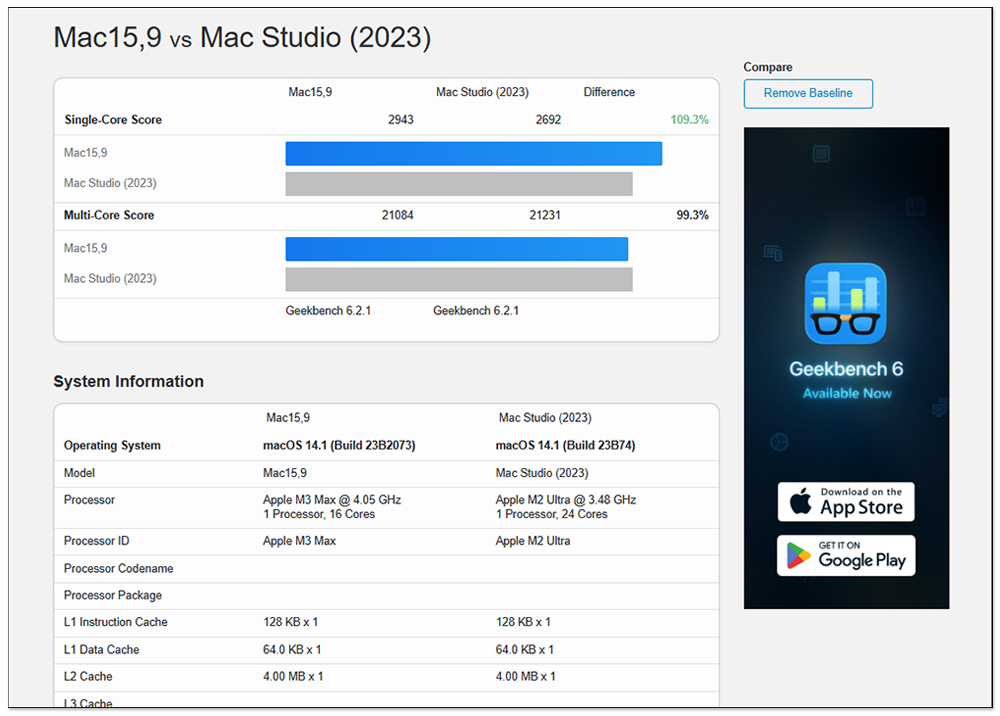Open the Get it on Google Play badge
This screenshot has height=716, width=1000.
click(846, 555)
